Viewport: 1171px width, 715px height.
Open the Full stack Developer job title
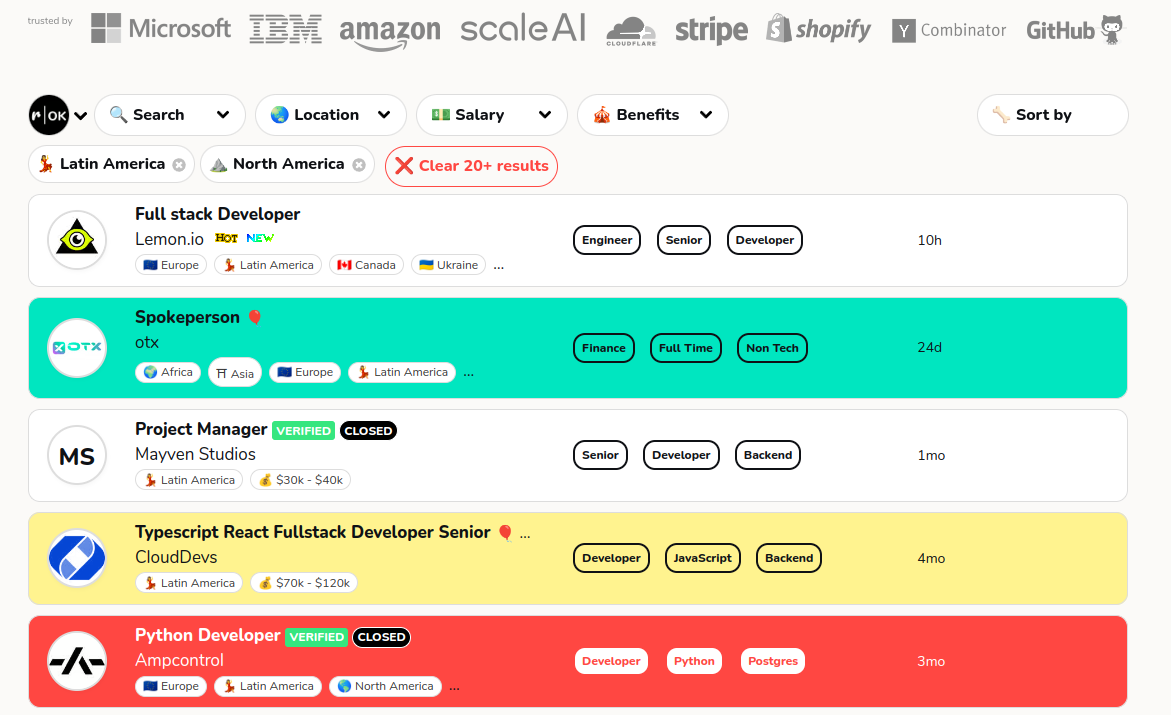217,214
